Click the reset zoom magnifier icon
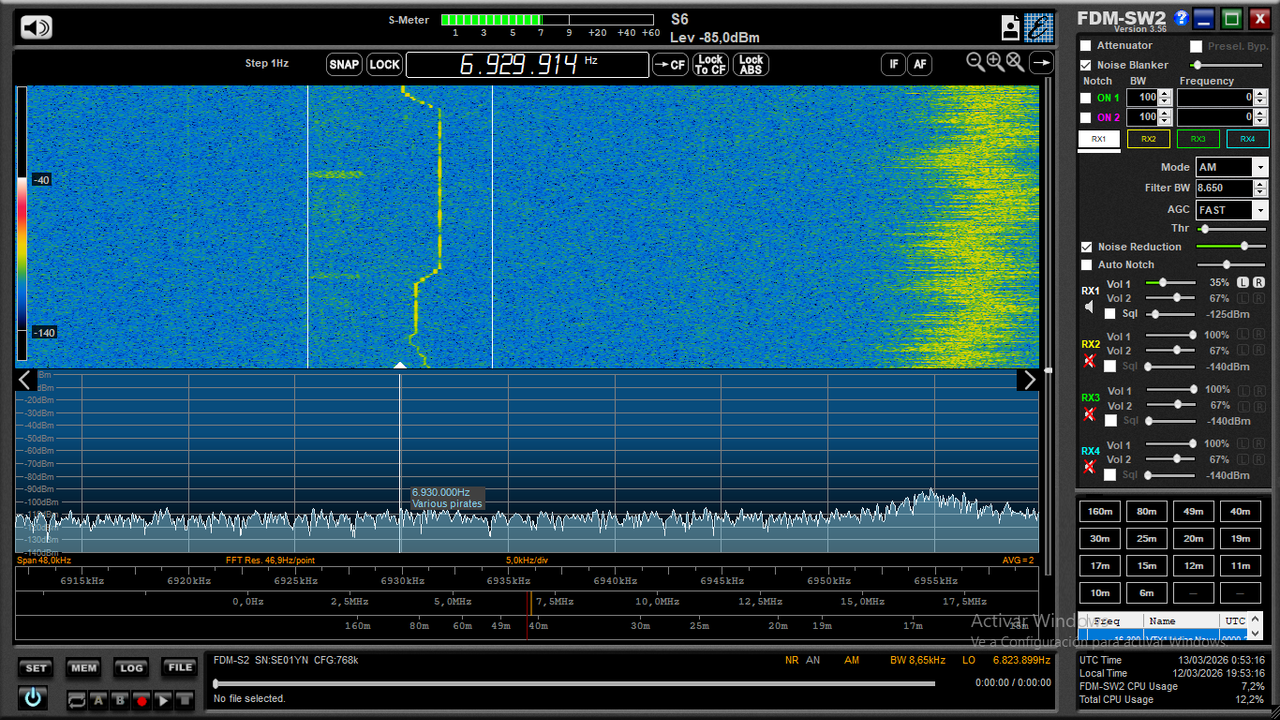1280x720 pixels. coord(1015,62)
